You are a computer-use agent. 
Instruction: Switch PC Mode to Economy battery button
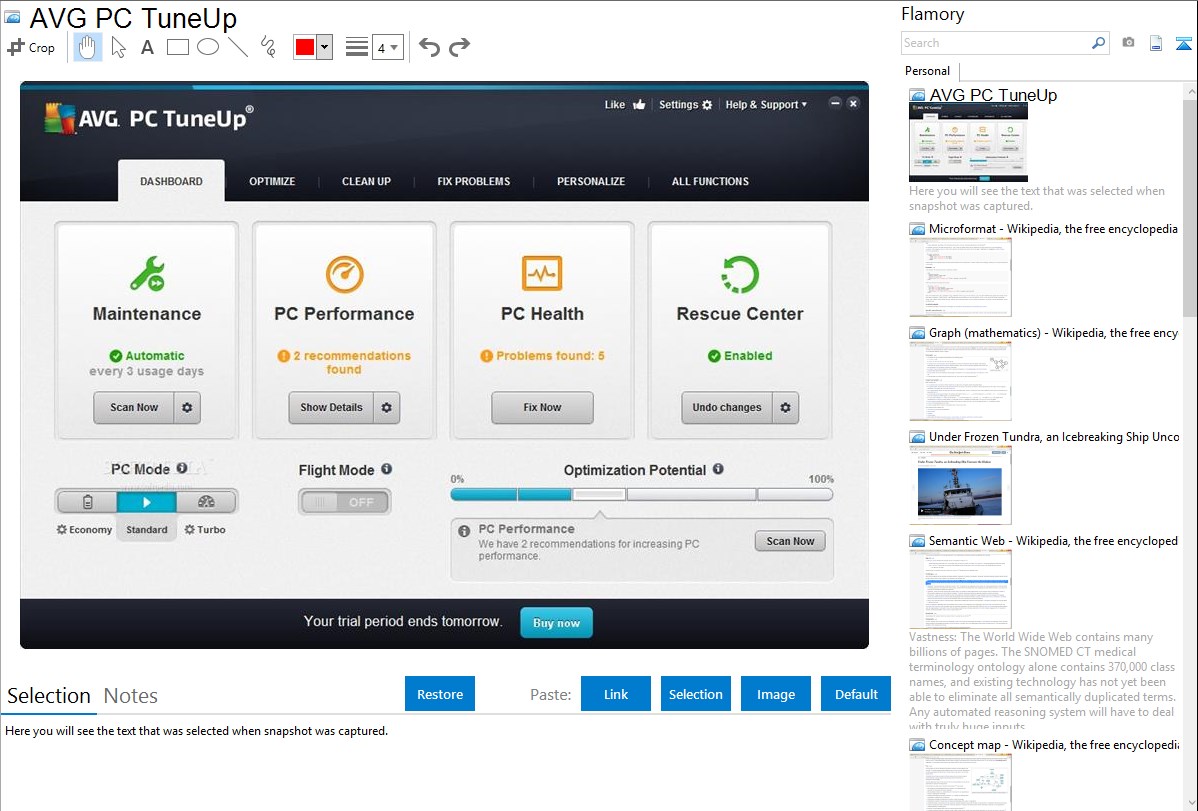click(87, 502)
